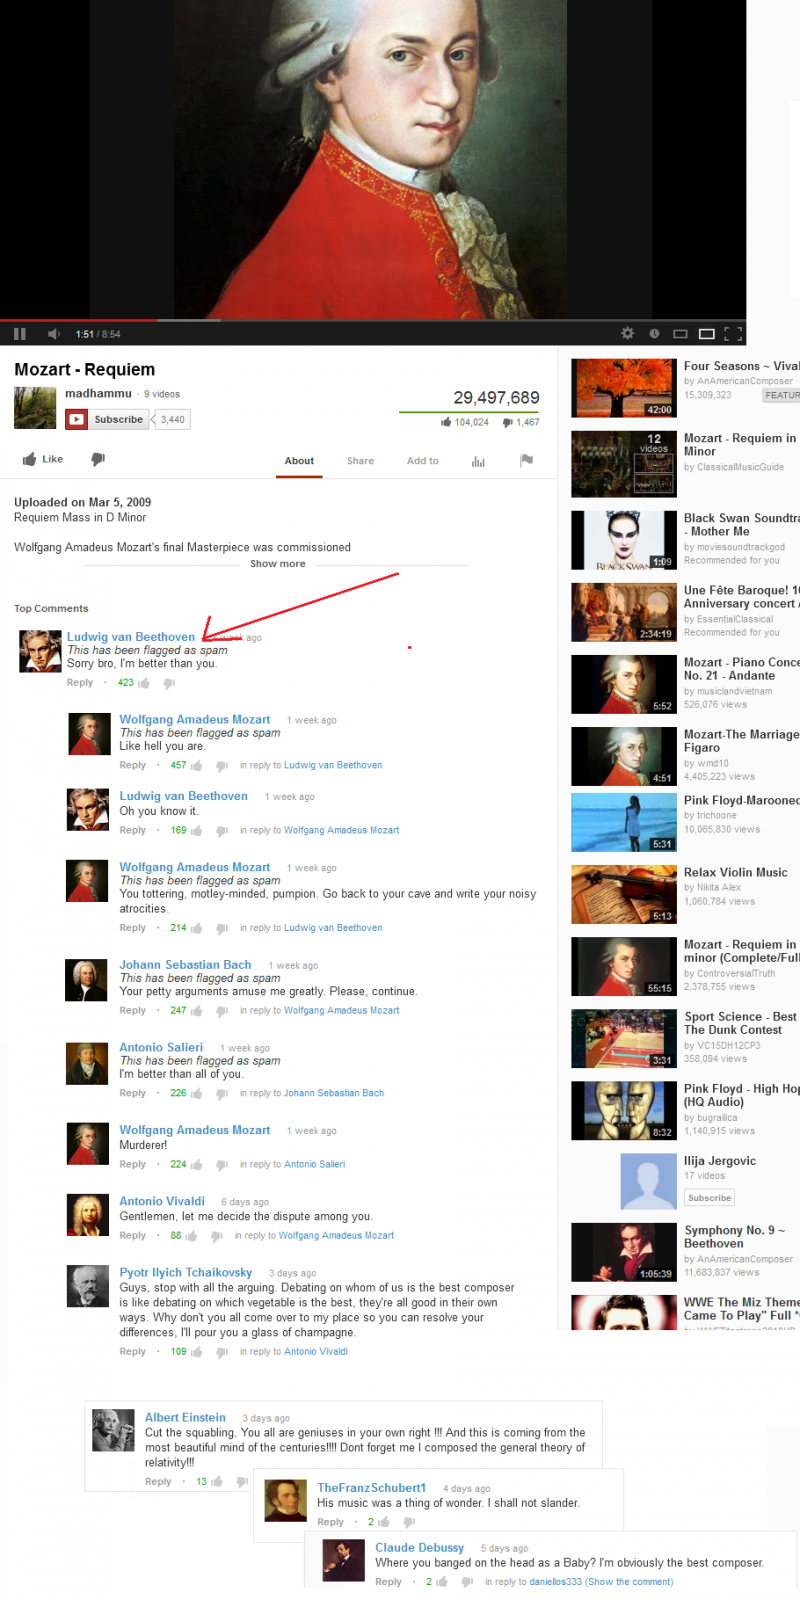Thumbs up Mozart's 'Murderer!' comment

tap(196, 1165)
